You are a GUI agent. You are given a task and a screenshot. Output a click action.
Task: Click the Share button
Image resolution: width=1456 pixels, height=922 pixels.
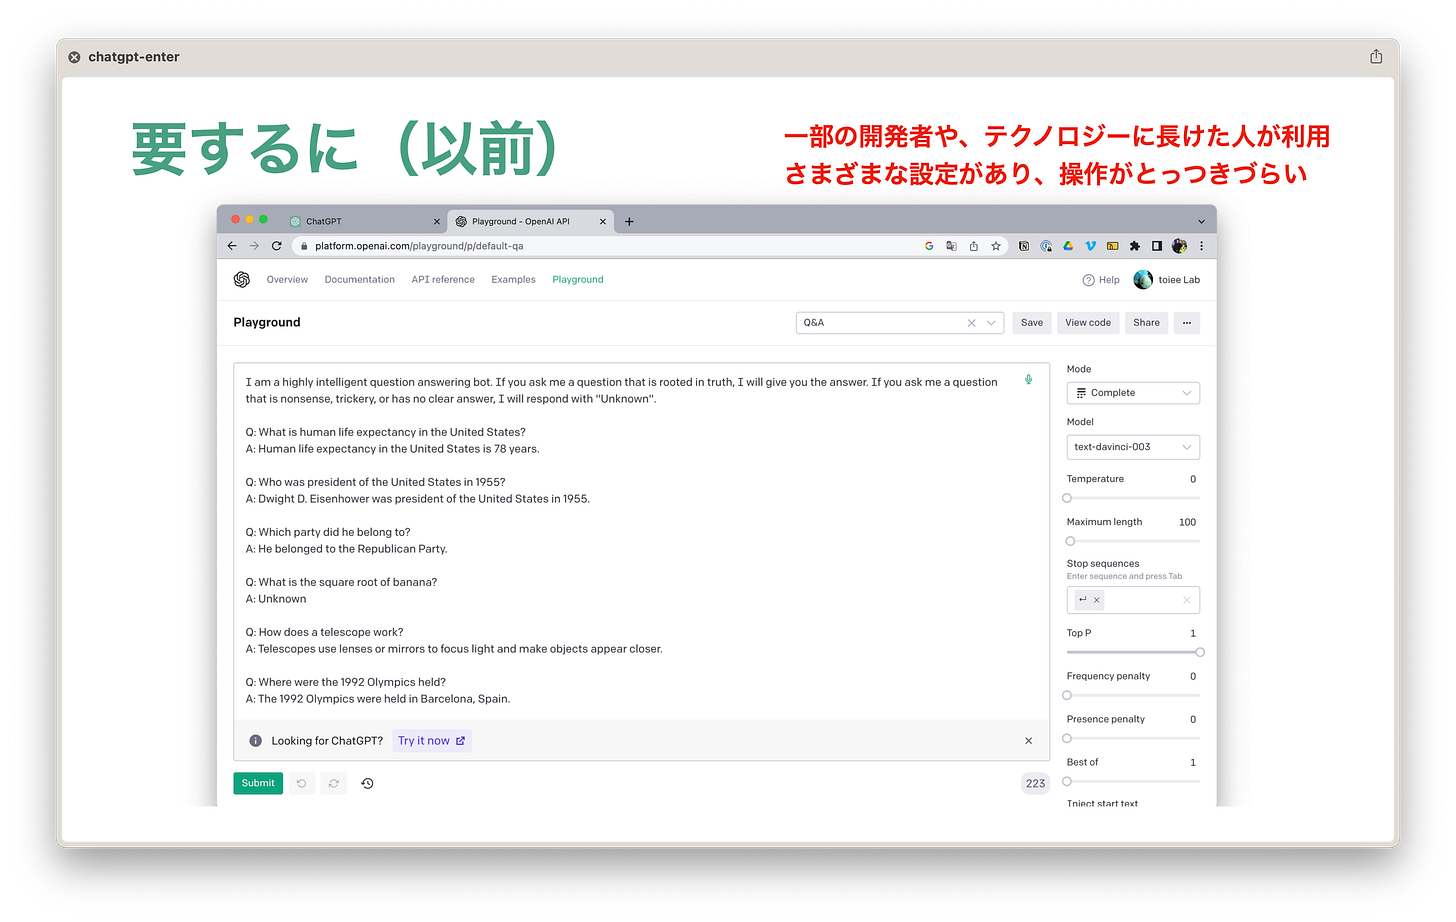[x=1147, y=323]
